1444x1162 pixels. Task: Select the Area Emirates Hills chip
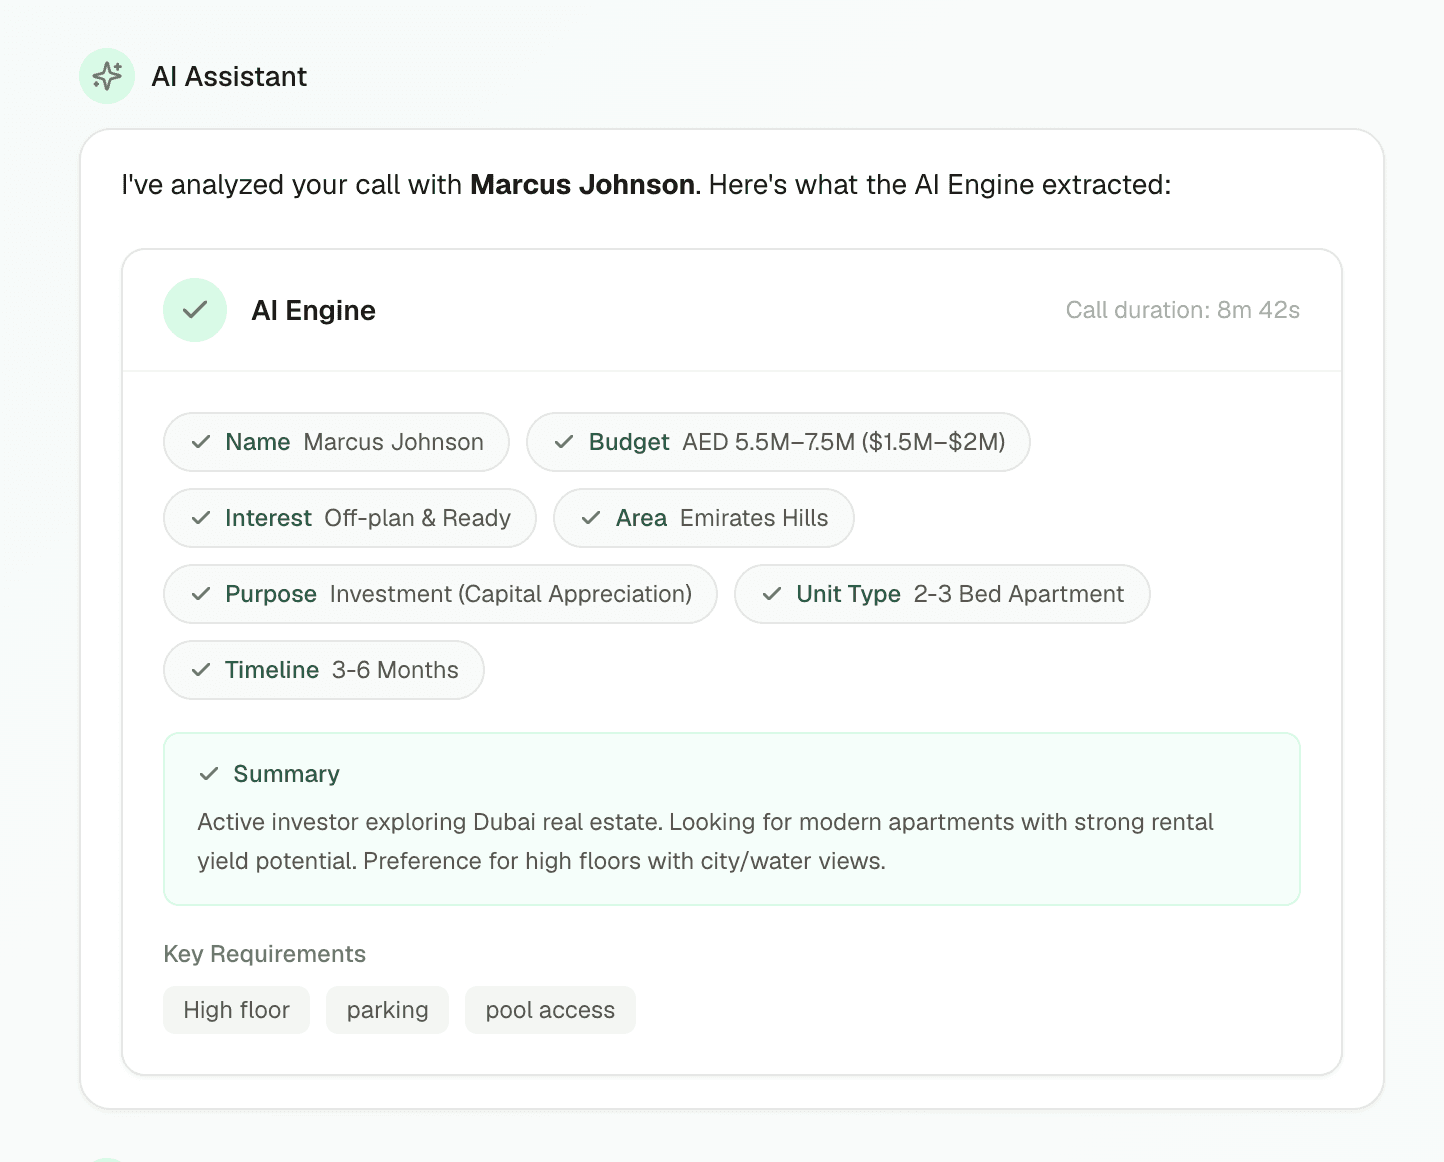tap(703, 518)
